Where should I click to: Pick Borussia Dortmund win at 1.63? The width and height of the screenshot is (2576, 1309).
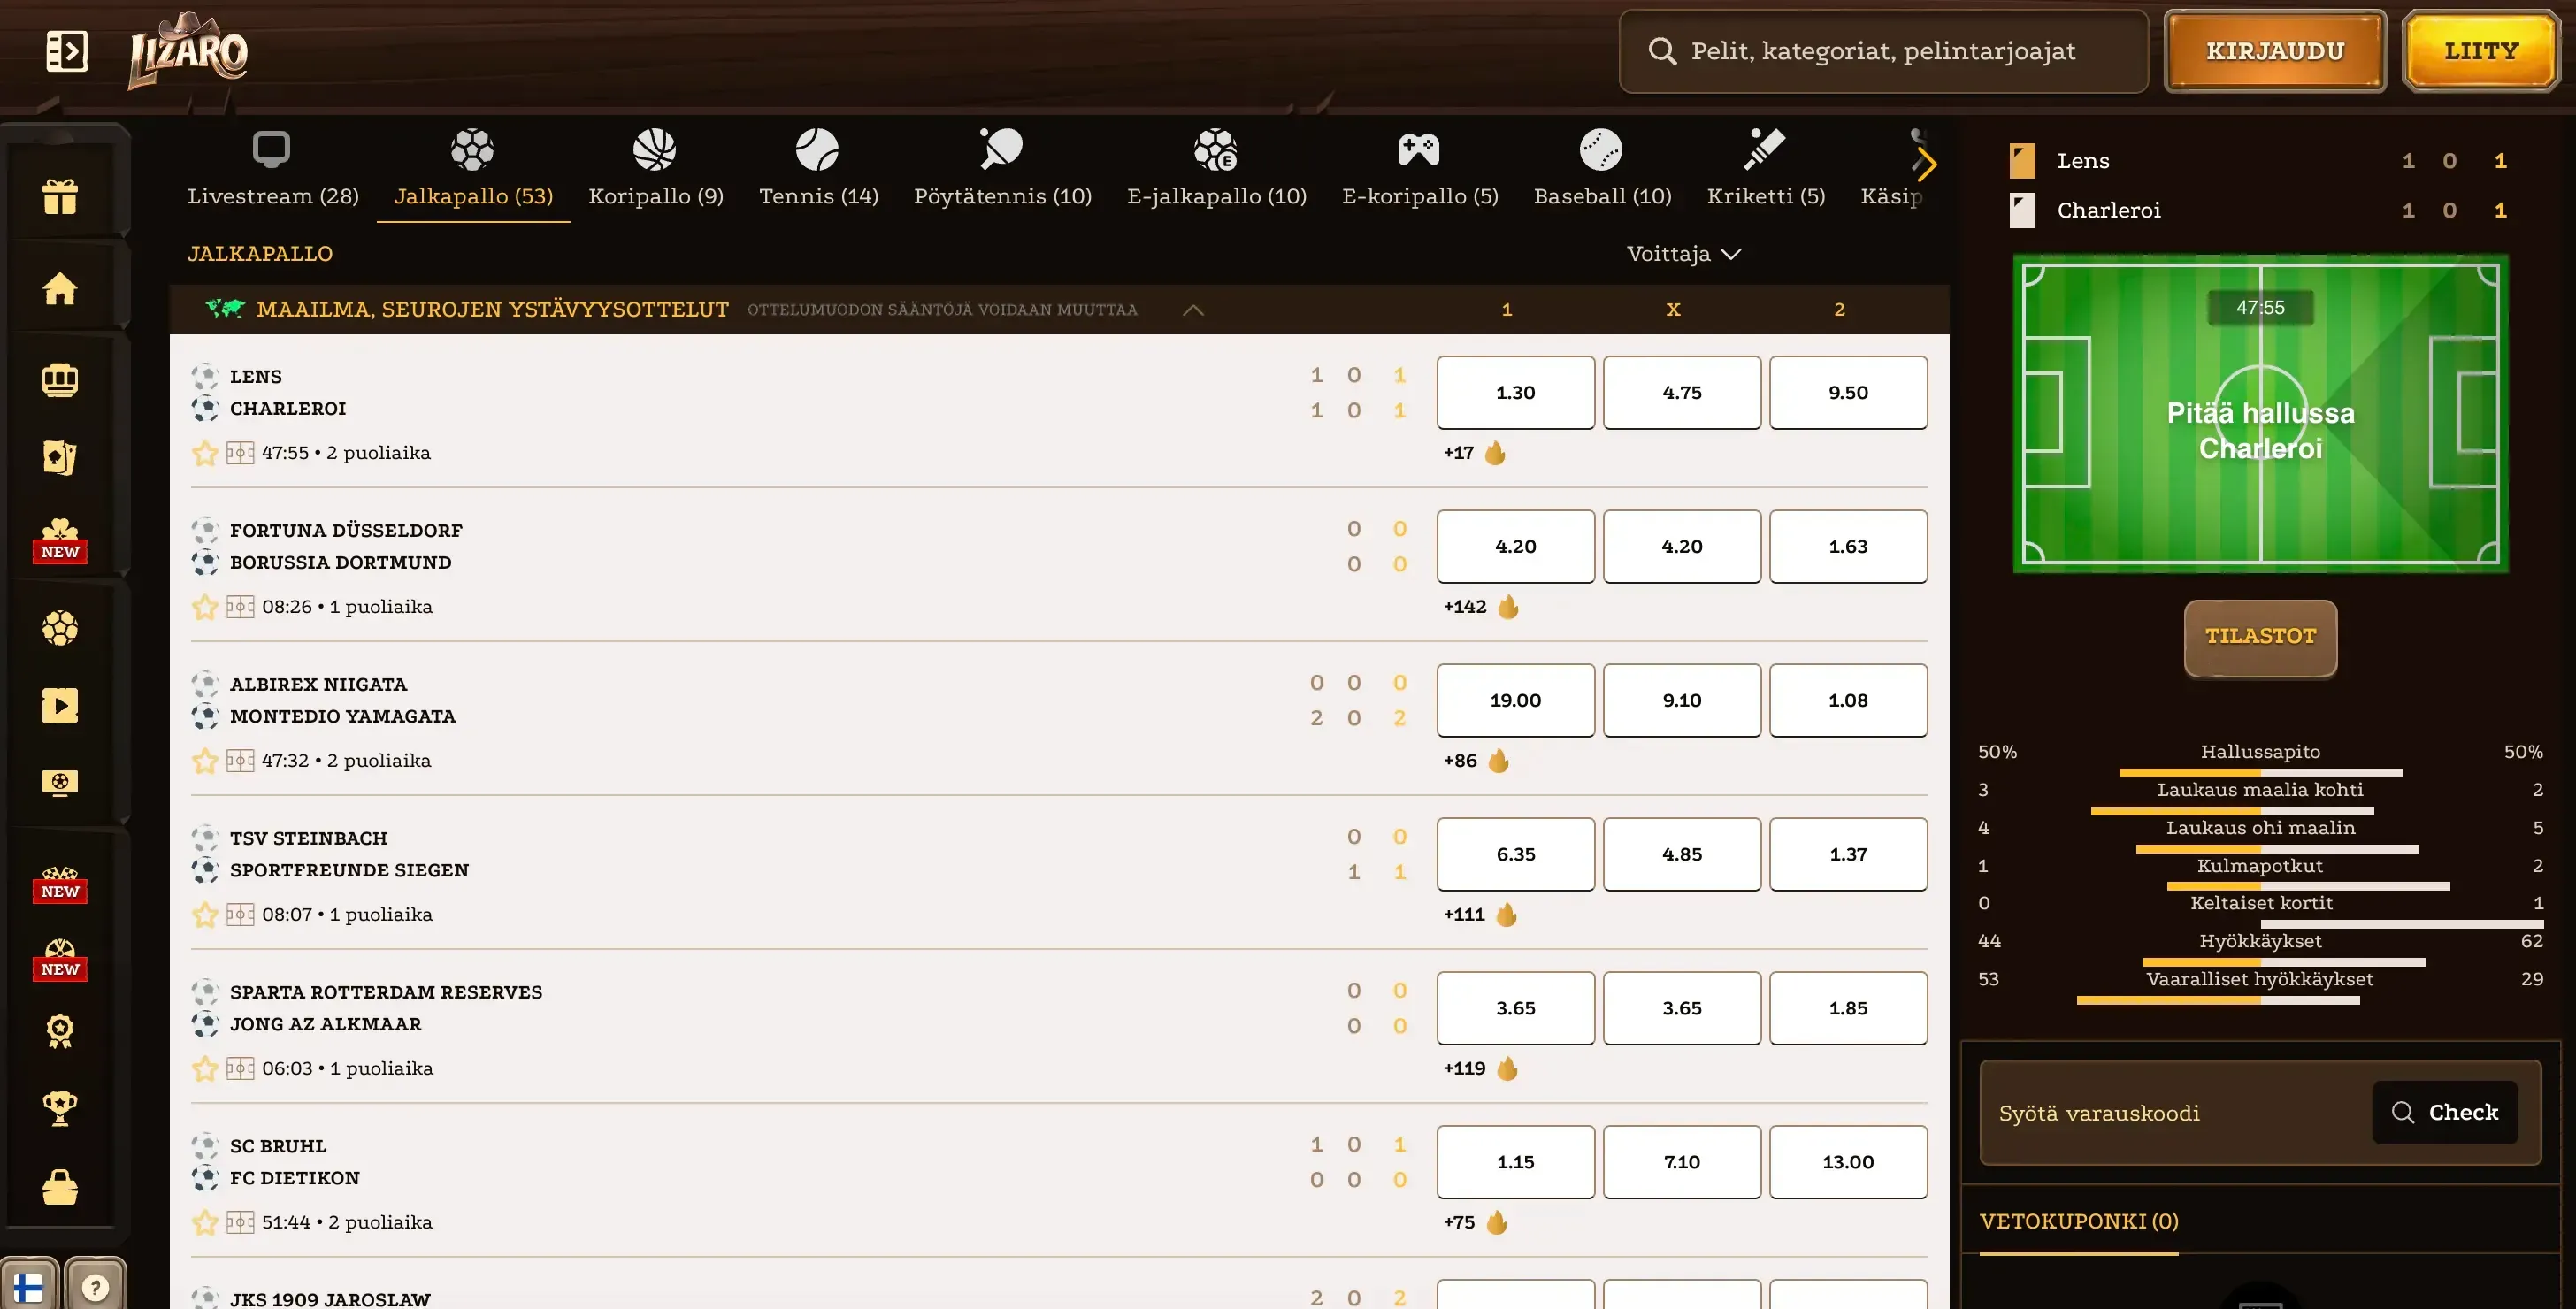pos(1848,547)
